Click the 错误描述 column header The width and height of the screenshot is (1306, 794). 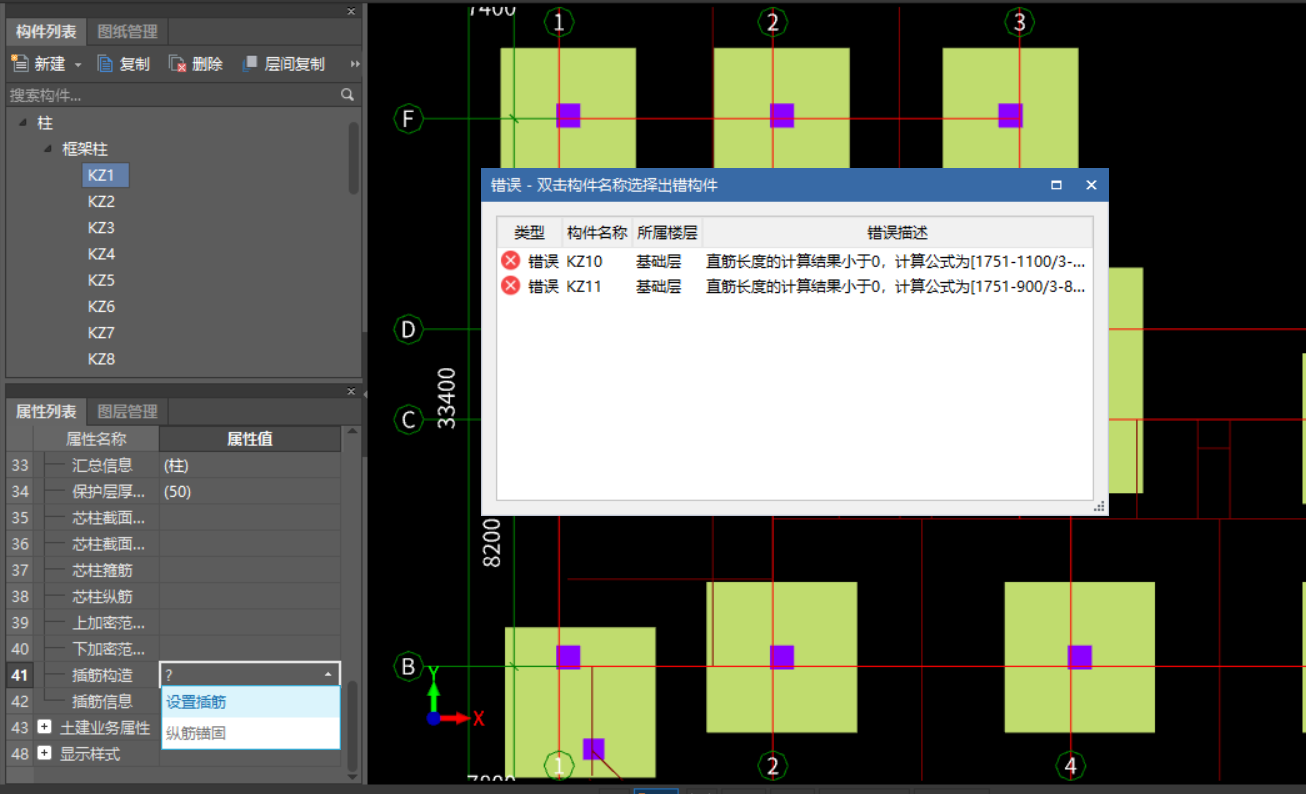tap(897, 232)
